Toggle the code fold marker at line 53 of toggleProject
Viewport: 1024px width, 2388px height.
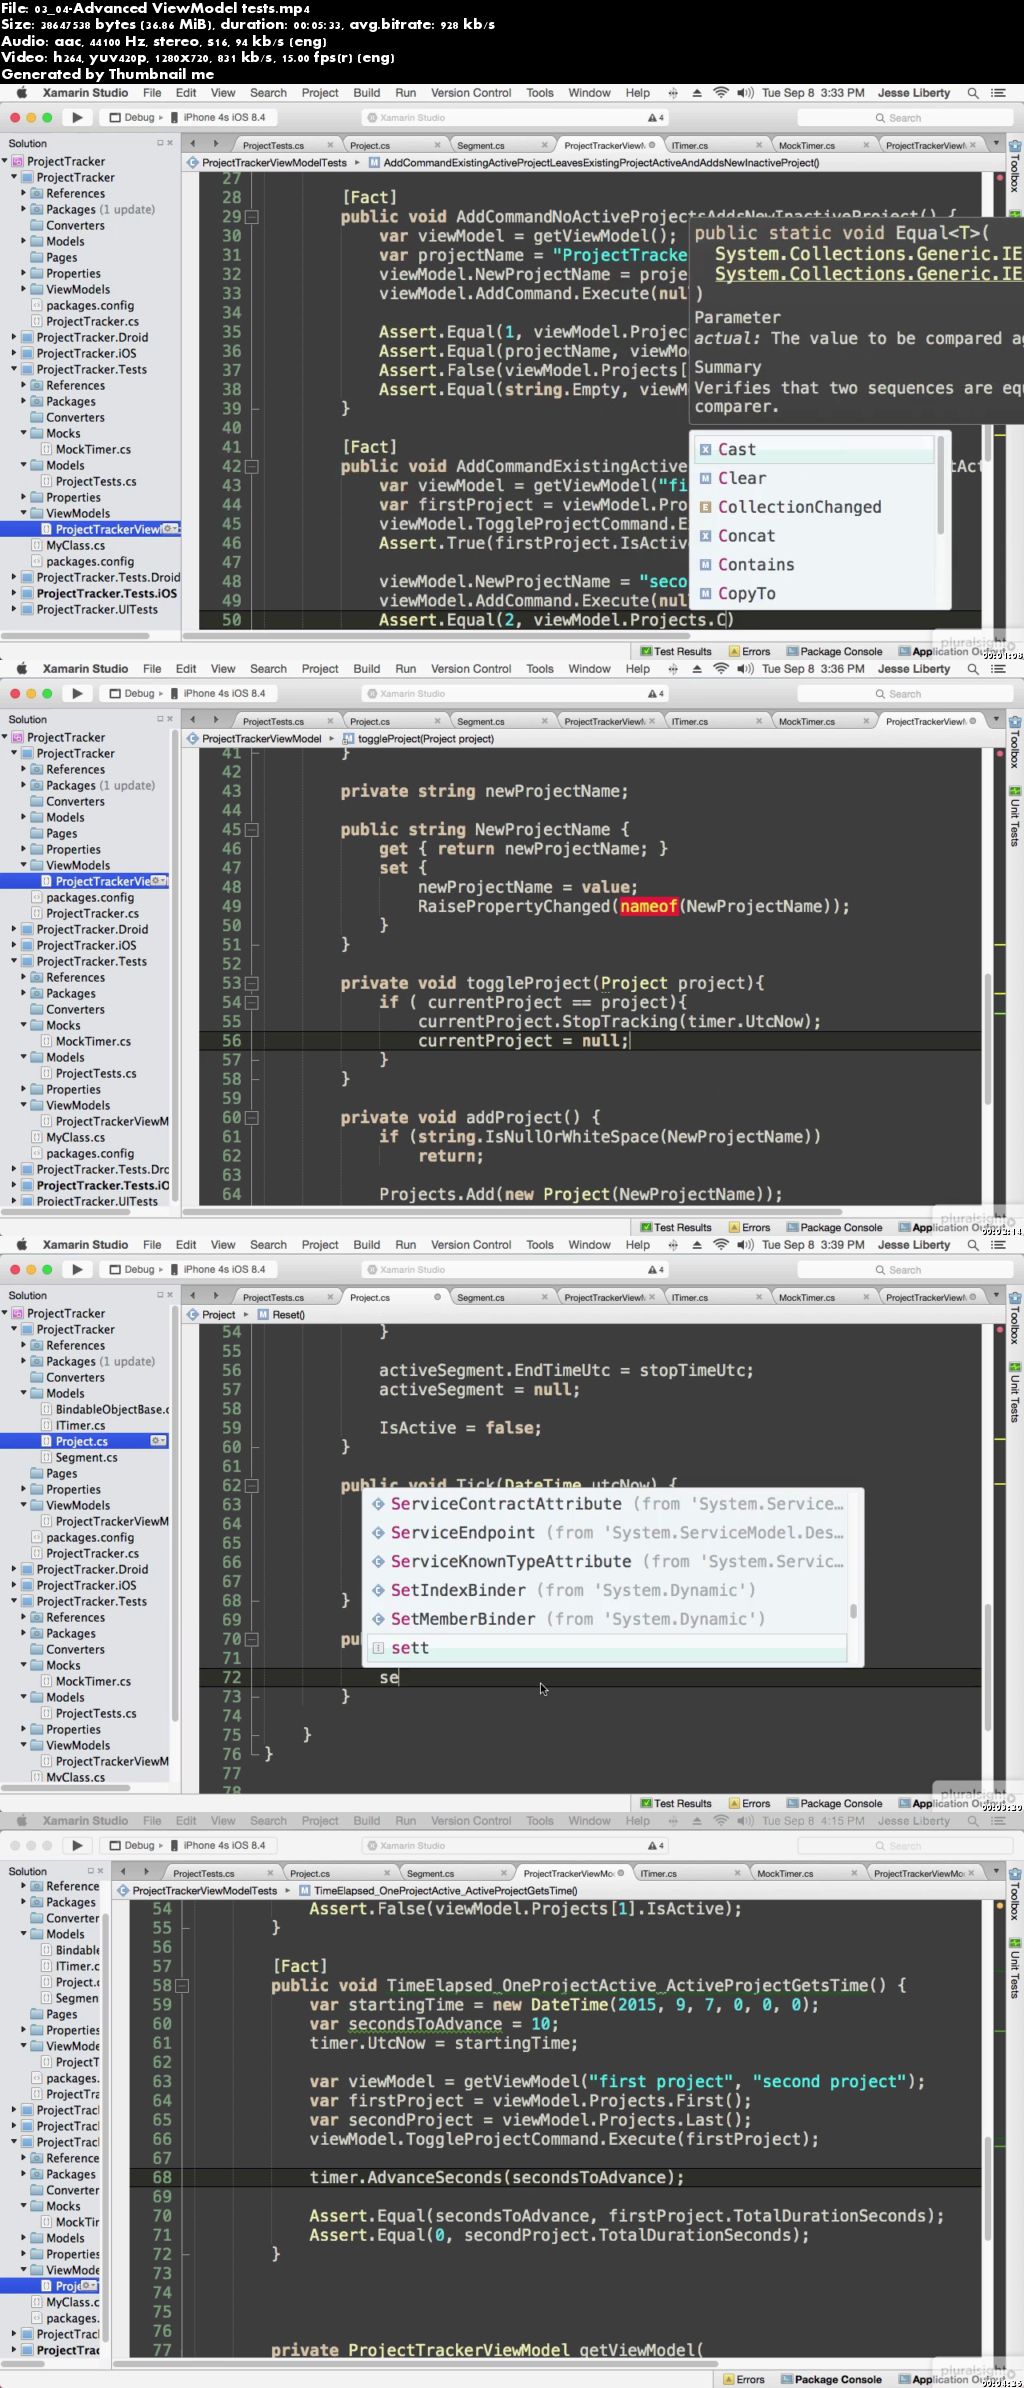pos(252,984)
